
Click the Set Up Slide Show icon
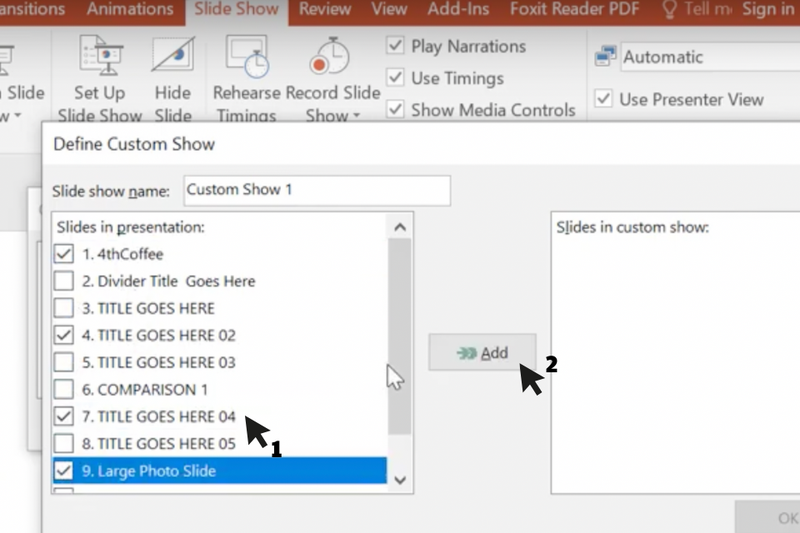click(x=99, y=58)
